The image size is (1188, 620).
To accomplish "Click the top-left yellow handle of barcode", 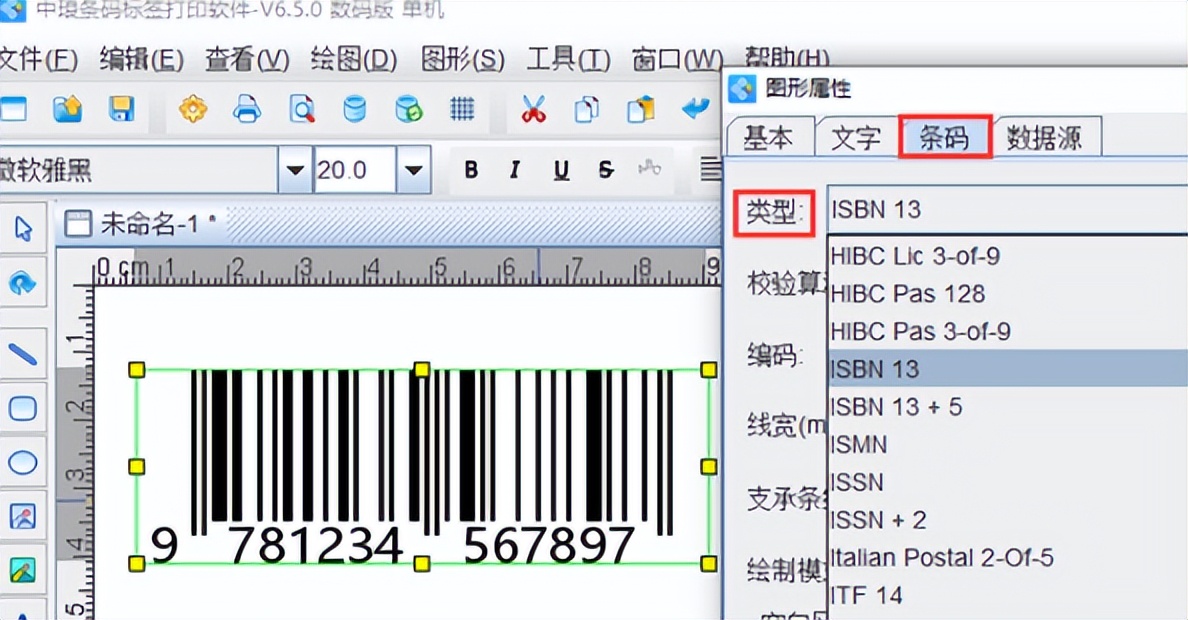I will point(136,369).
